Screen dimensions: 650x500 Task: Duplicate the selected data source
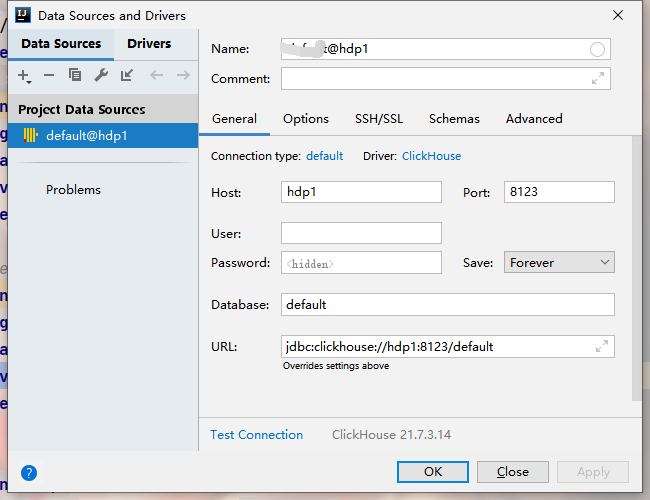(75, 75)
